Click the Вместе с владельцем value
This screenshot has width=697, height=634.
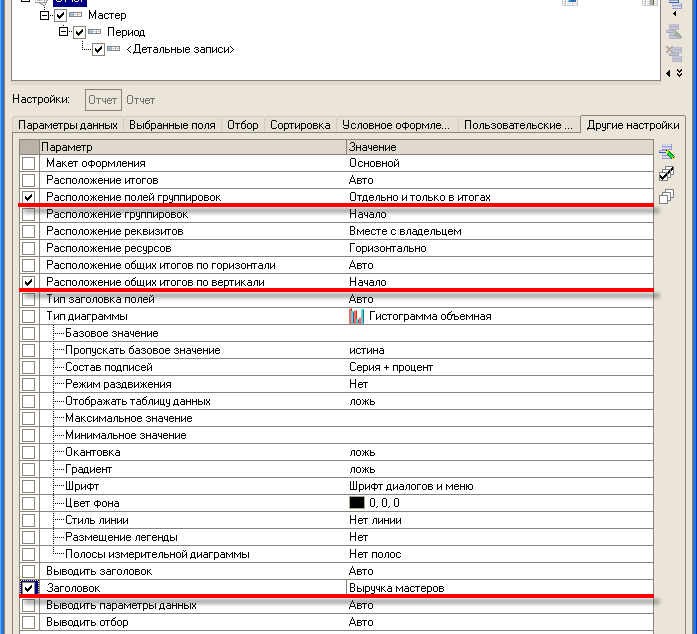point(405,231)
